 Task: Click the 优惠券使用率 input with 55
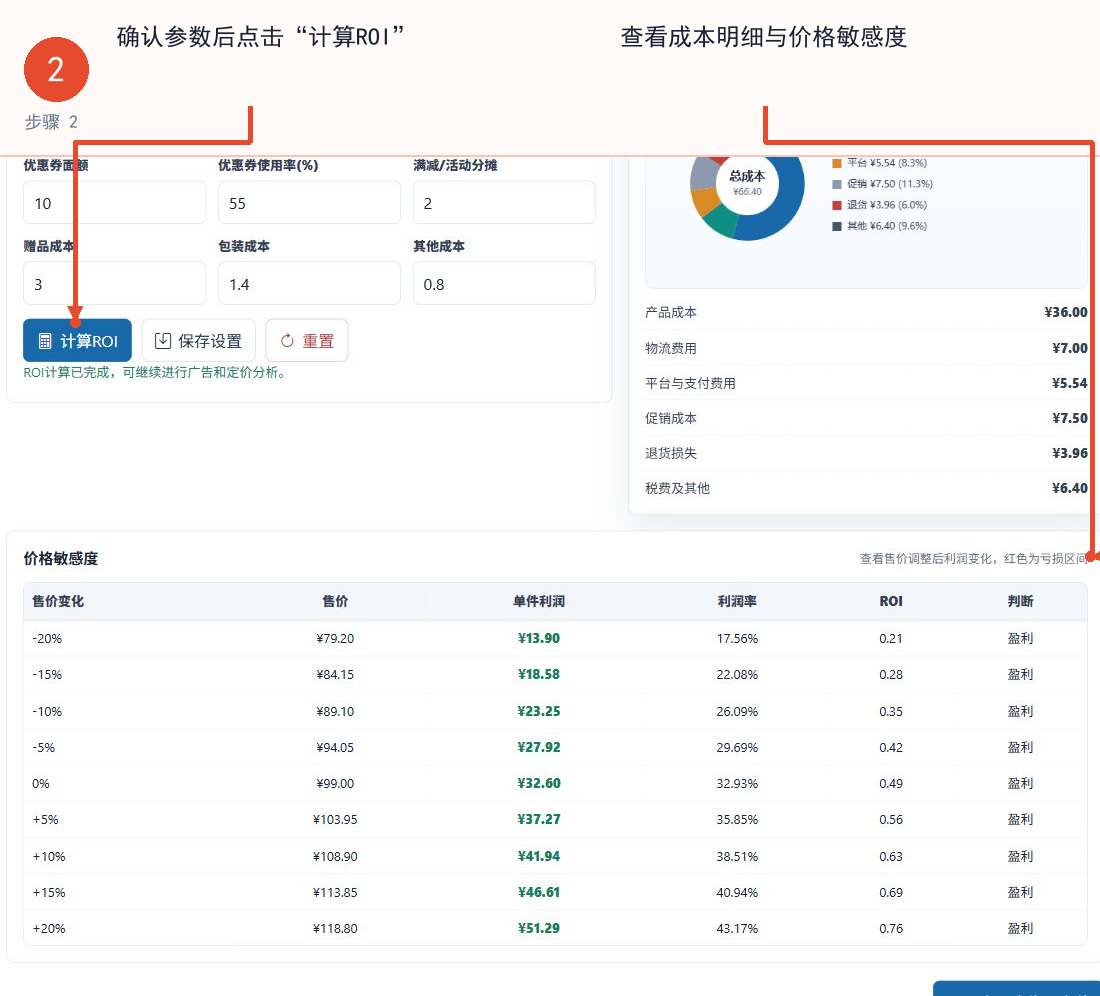tap(309, 203)
